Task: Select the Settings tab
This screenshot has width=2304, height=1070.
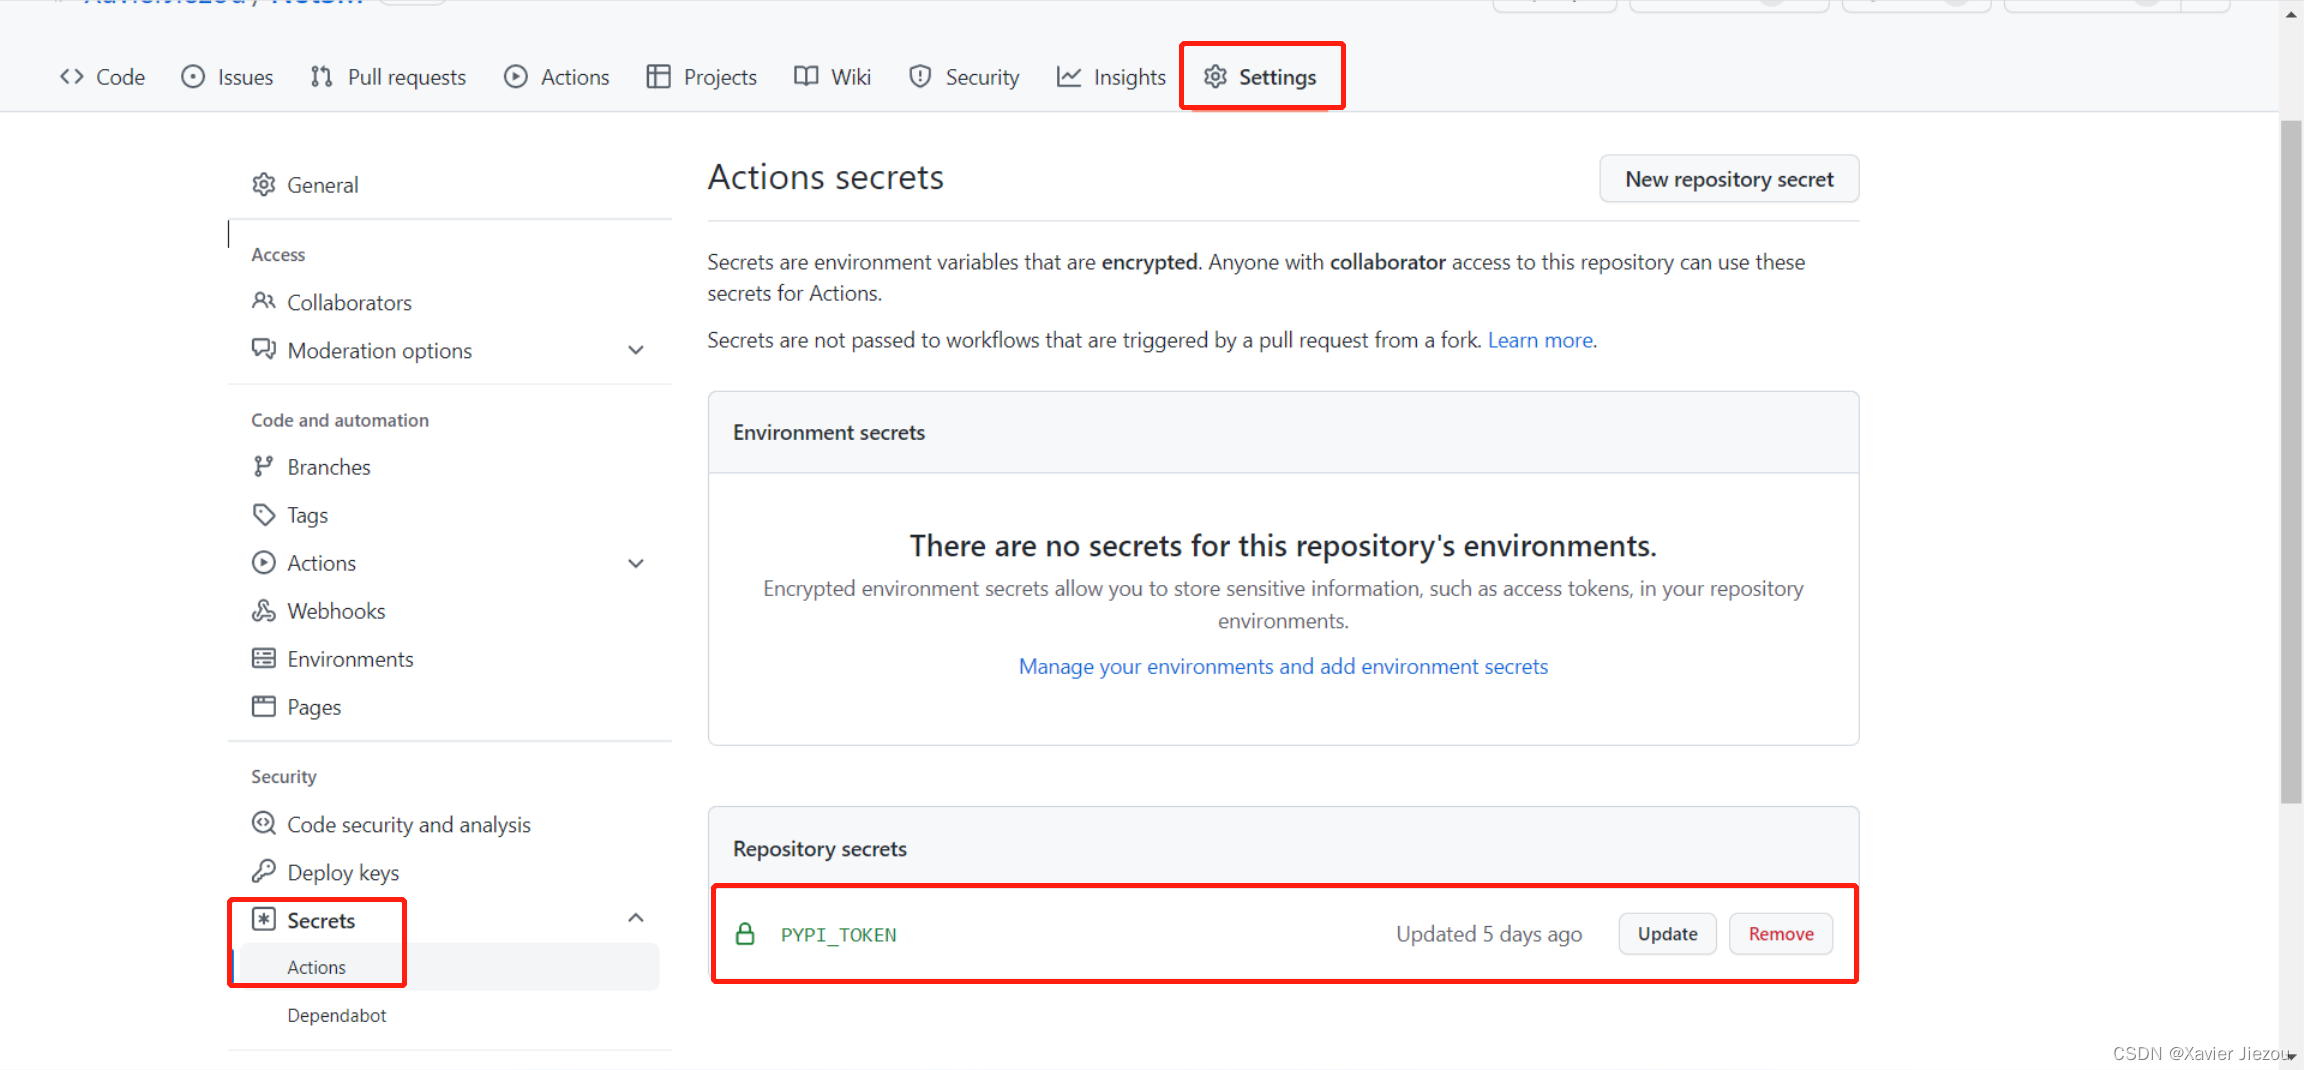Action: (1260, 77)
